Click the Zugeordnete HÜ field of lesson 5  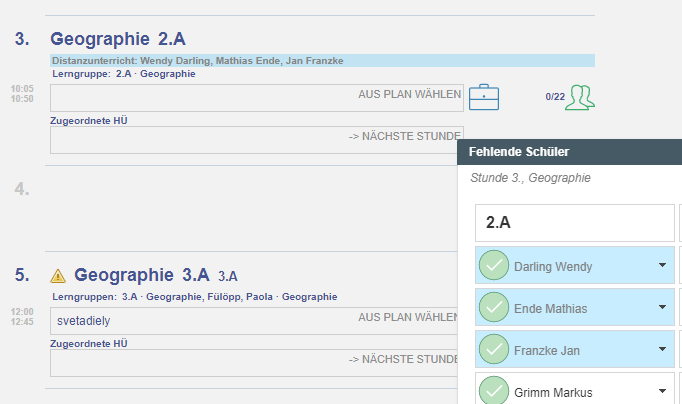(x=254, y=363)
